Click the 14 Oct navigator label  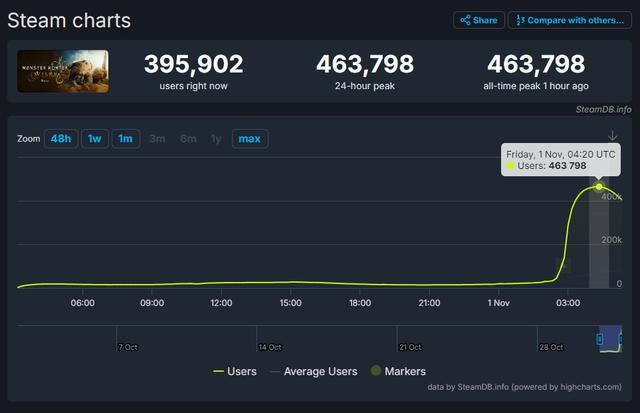point(270,347)
